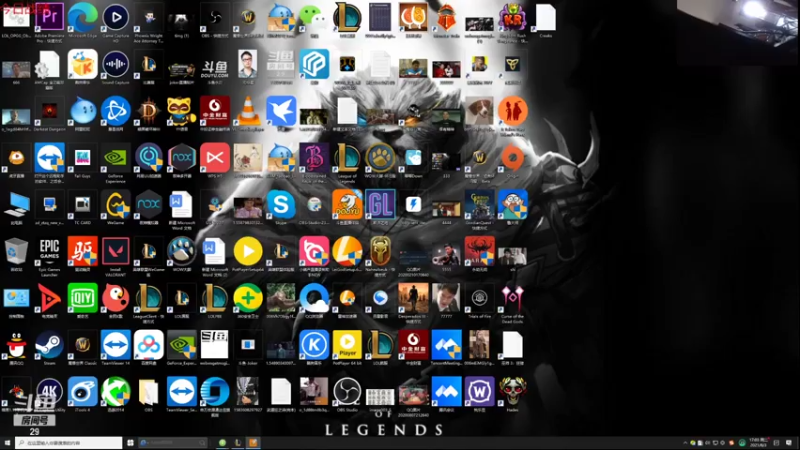Viewport: 800px width, 450px height.
Task: Open the Adobe Premiere Pro shortcut
Action: coord(49,17)
